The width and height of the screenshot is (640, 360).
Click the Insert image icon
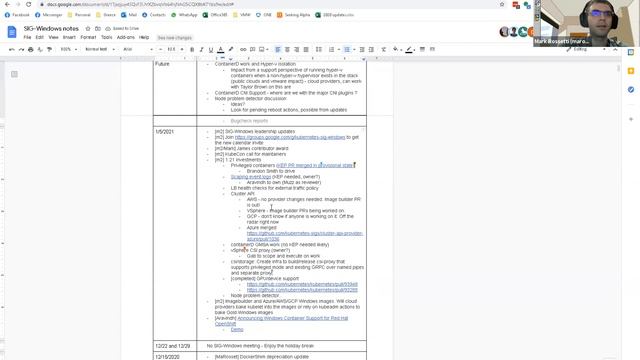click(262, 49)
